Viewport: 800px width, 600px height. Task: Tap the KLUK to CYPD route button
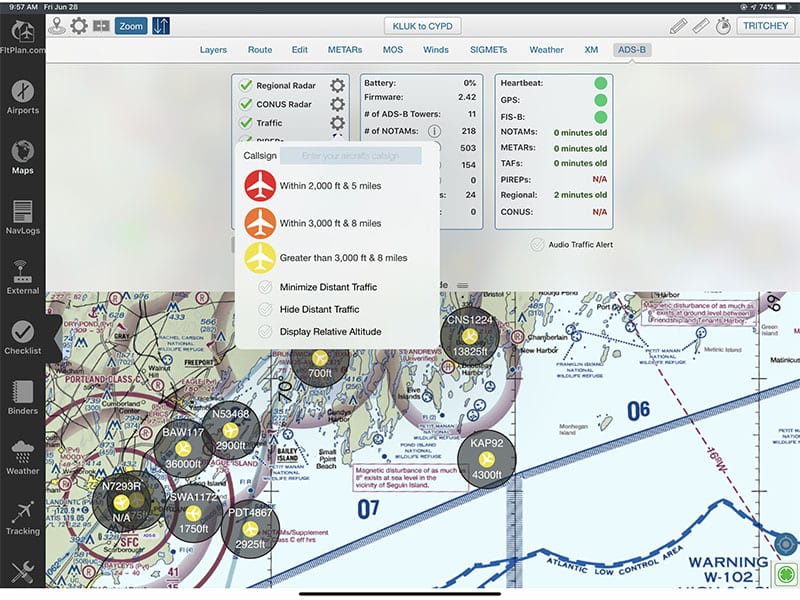422,26
